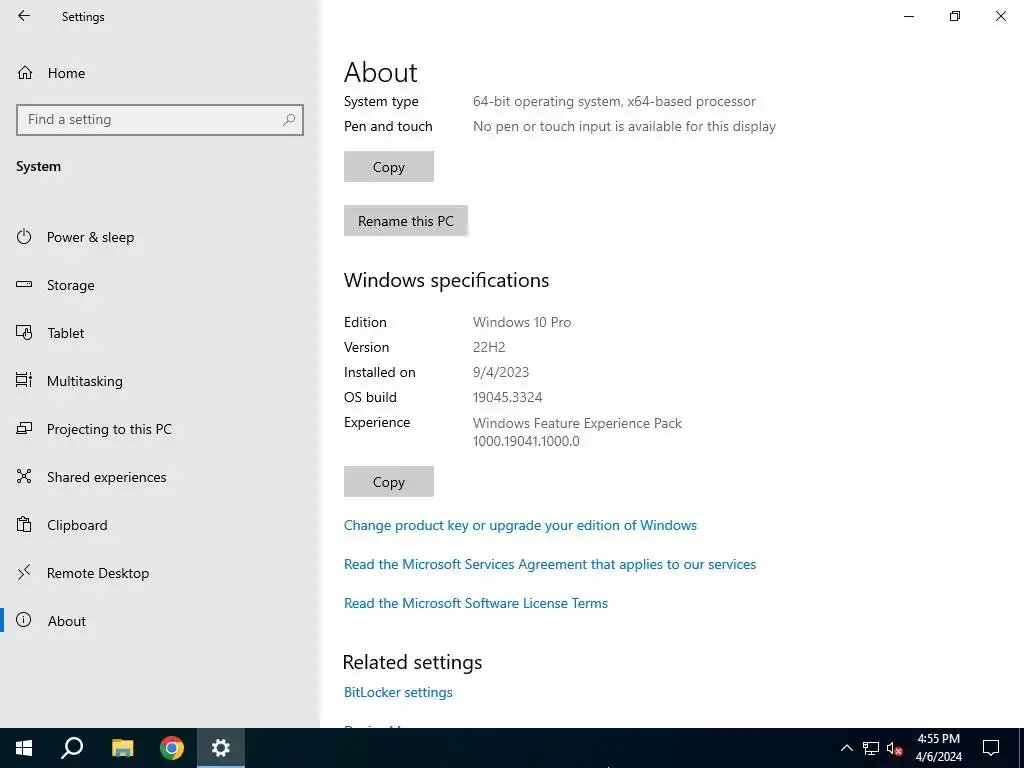Go back using the arrow in Settings
This screenshot has width=1024, height=768.
[x=24, y=16]
